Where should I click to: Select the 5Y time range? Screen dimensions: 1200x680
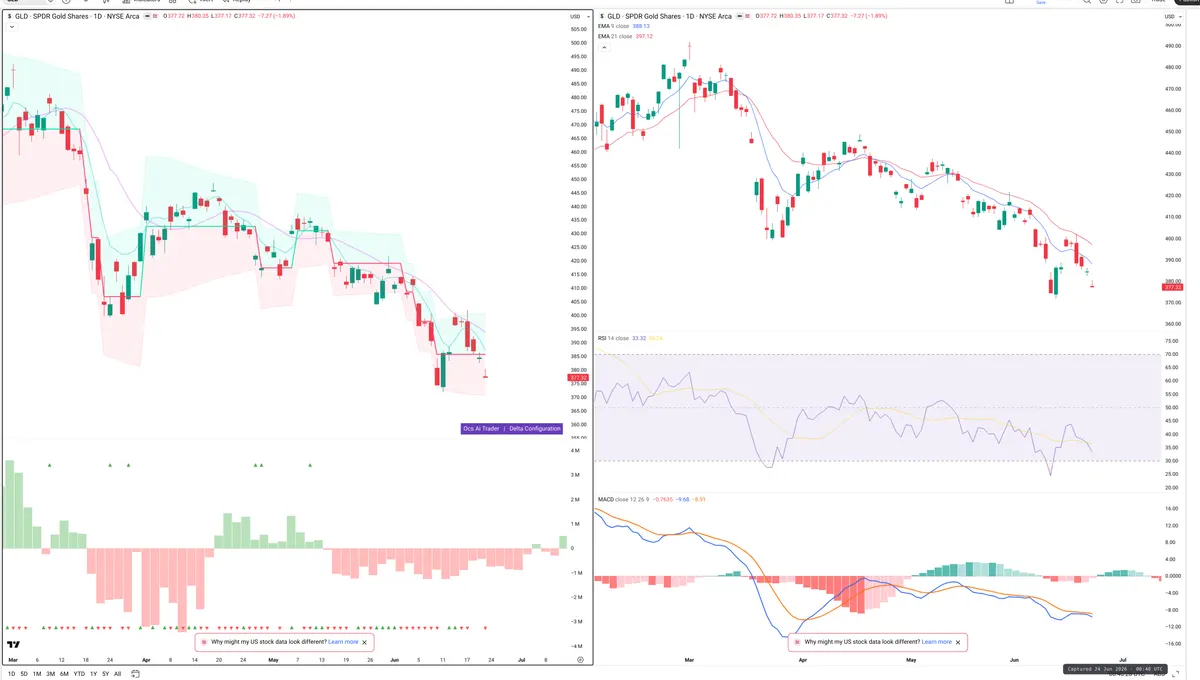pyautogui.click(x=105, y=674)
